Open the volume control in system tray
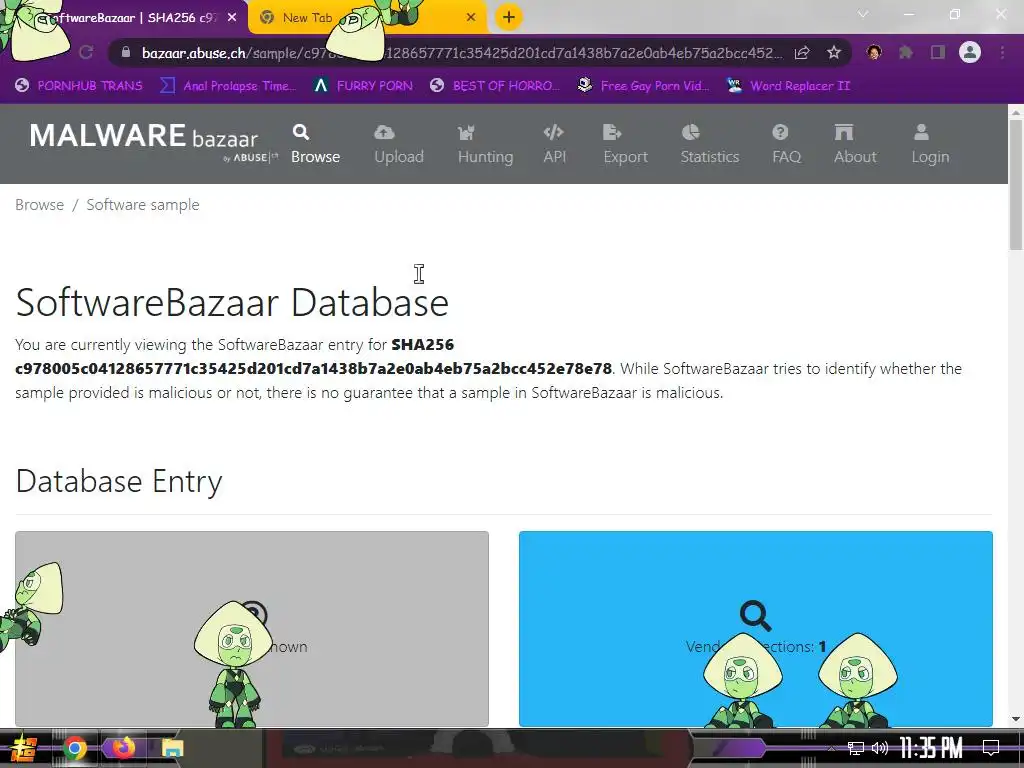 pos(880,748)
